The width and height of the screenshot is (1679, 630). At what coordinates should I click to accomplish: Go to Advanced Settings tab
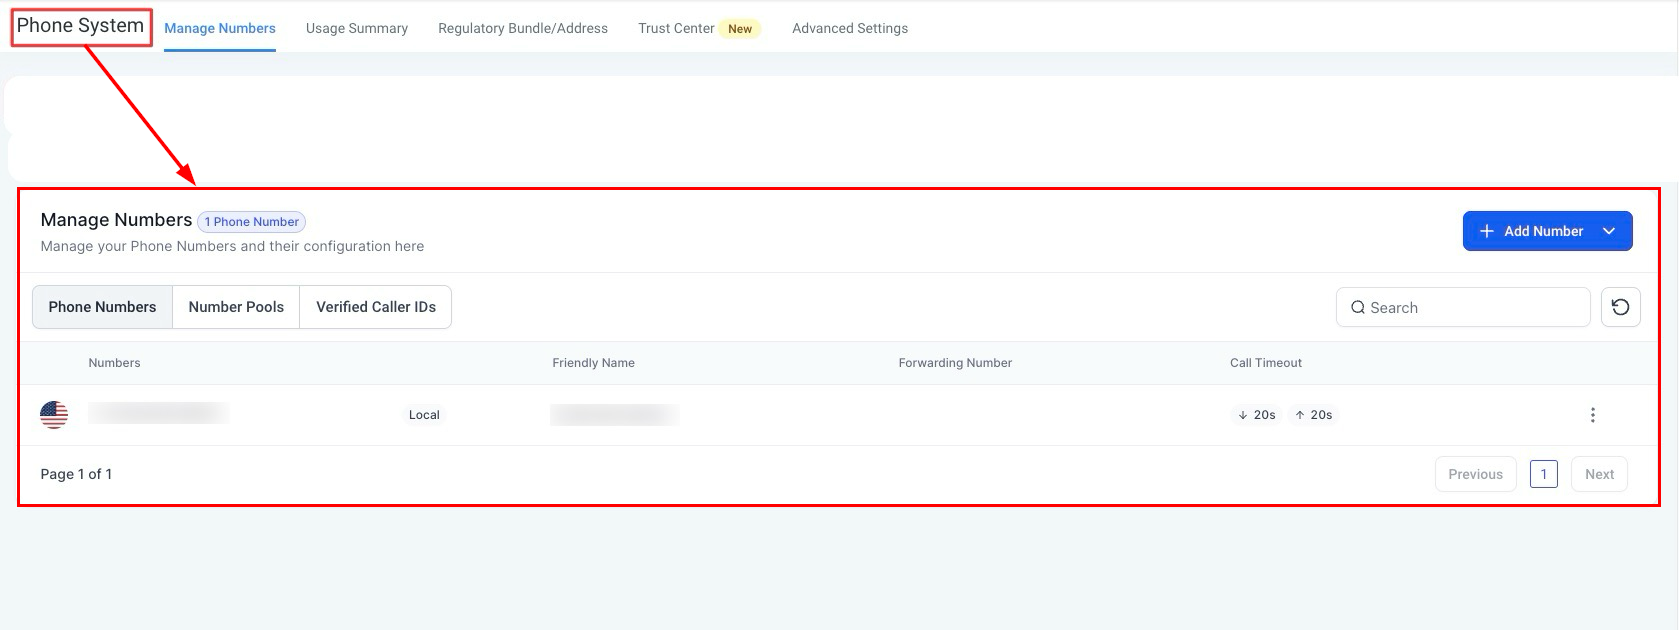pos(849,28)
